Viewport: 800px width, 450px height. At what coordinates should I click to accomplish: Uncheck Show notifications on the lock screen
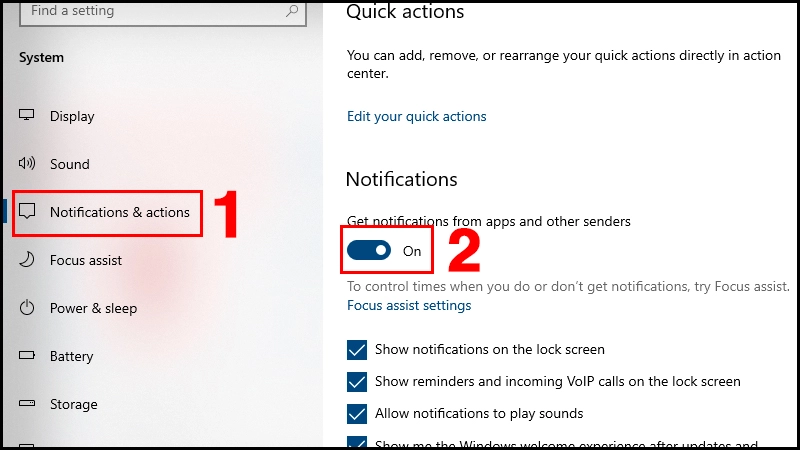click(x=357, y=350)
